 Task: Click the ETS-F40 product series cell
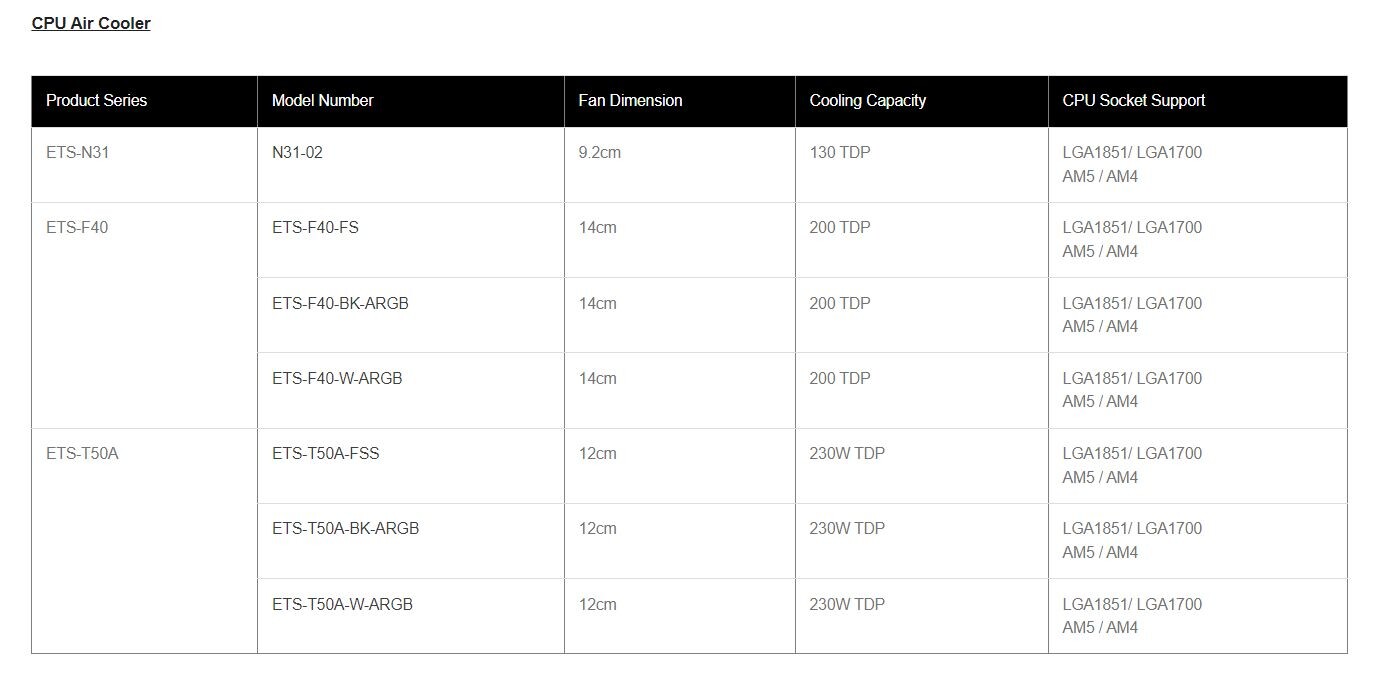click(77, 228)
